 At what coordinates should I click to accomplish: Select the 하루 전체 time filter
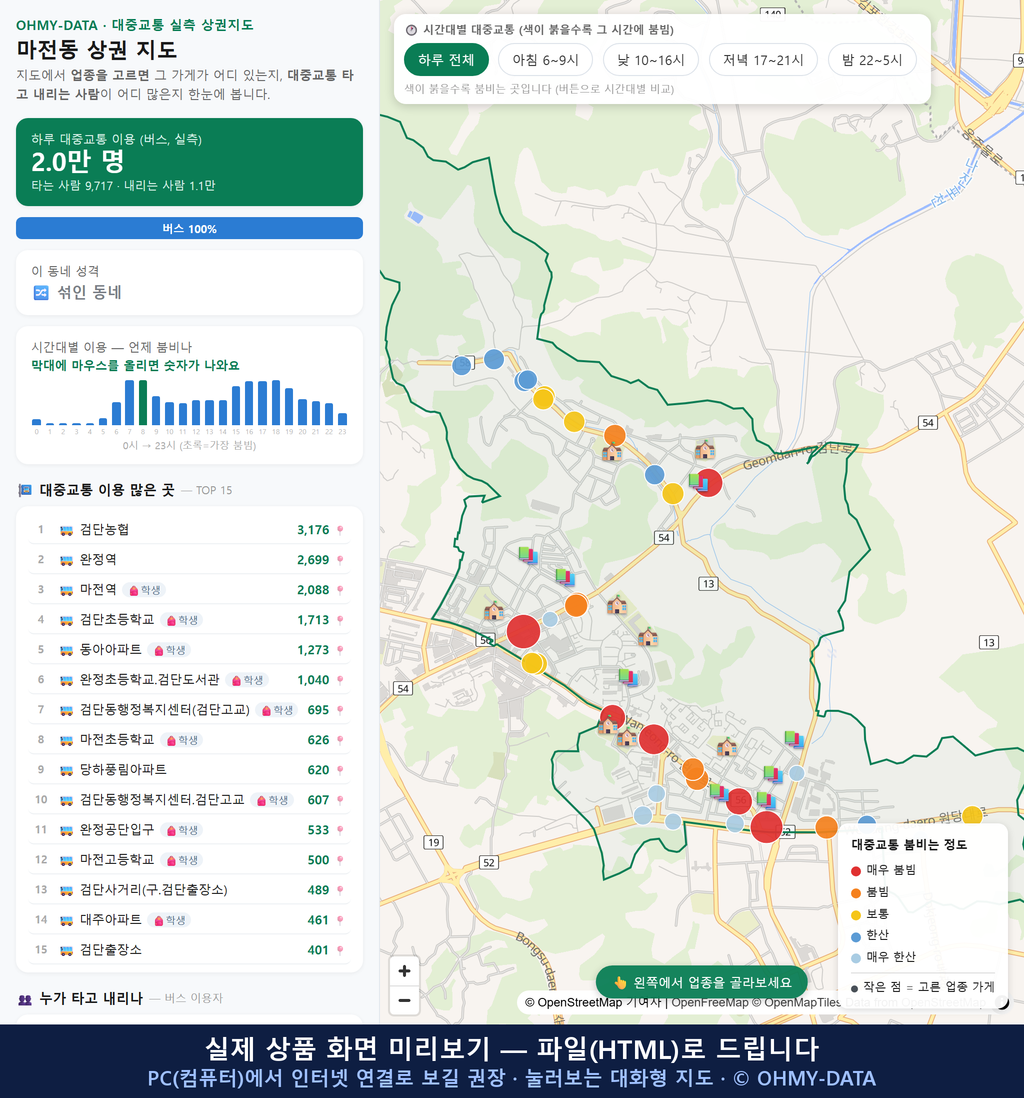click(446, 60)
